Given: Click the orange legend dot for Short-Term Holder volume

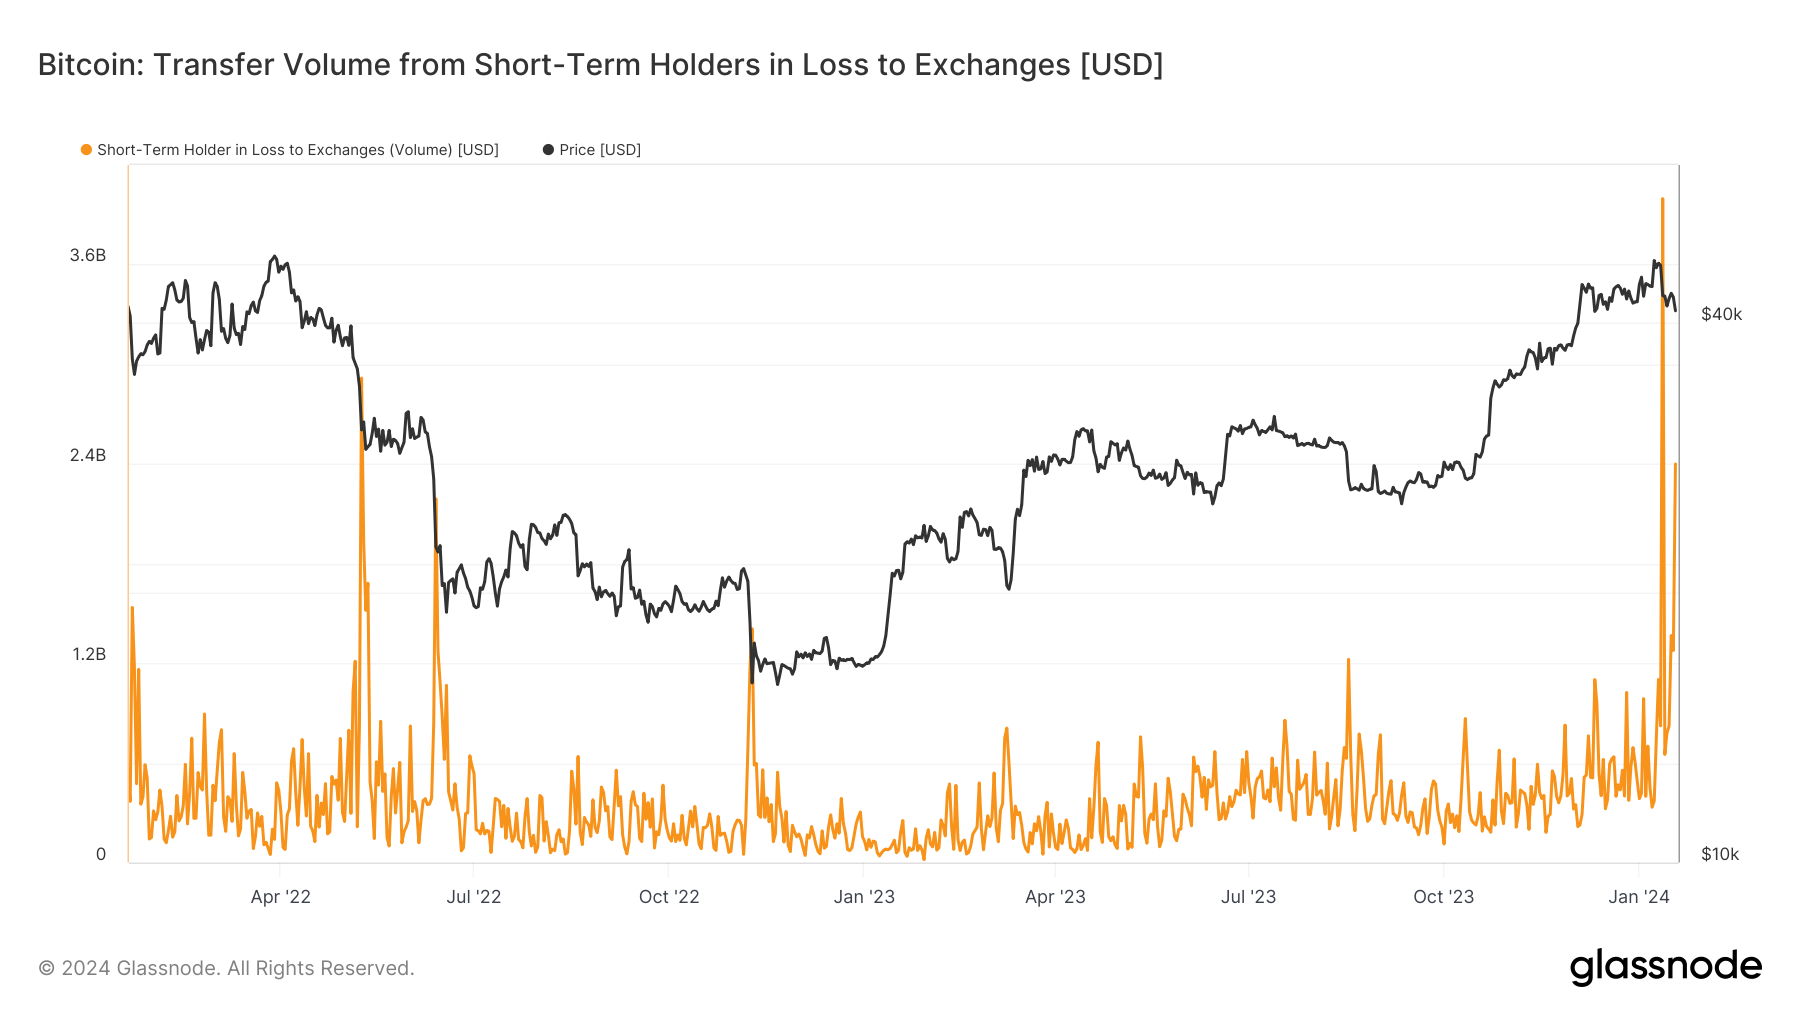Looking at the screenshot, I should 87,150.
